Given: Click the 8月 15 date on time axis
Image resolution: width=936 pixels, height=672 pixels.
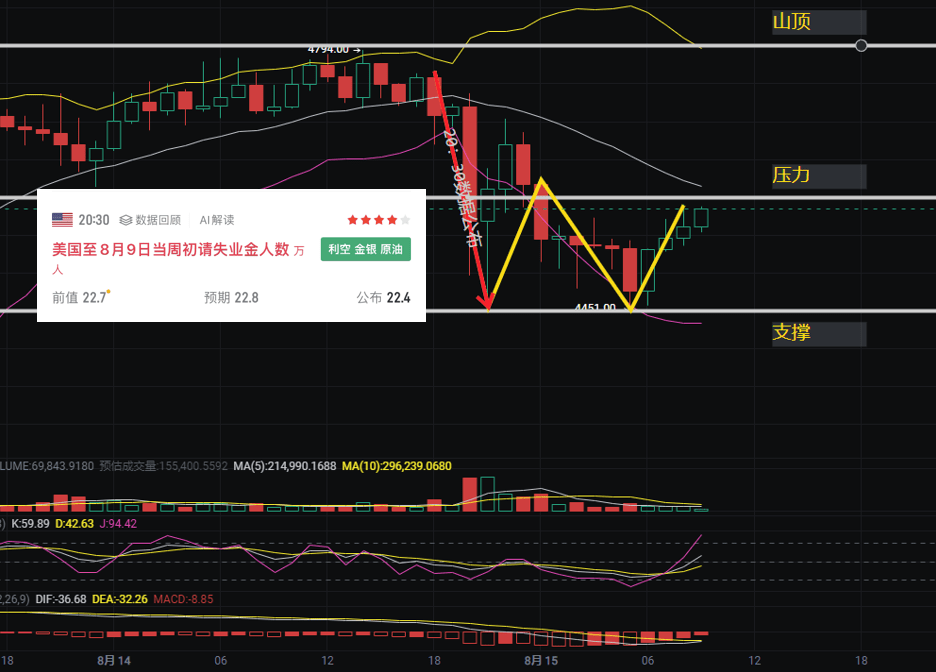Looking at the screenshot, I should (x=541, y=661).
